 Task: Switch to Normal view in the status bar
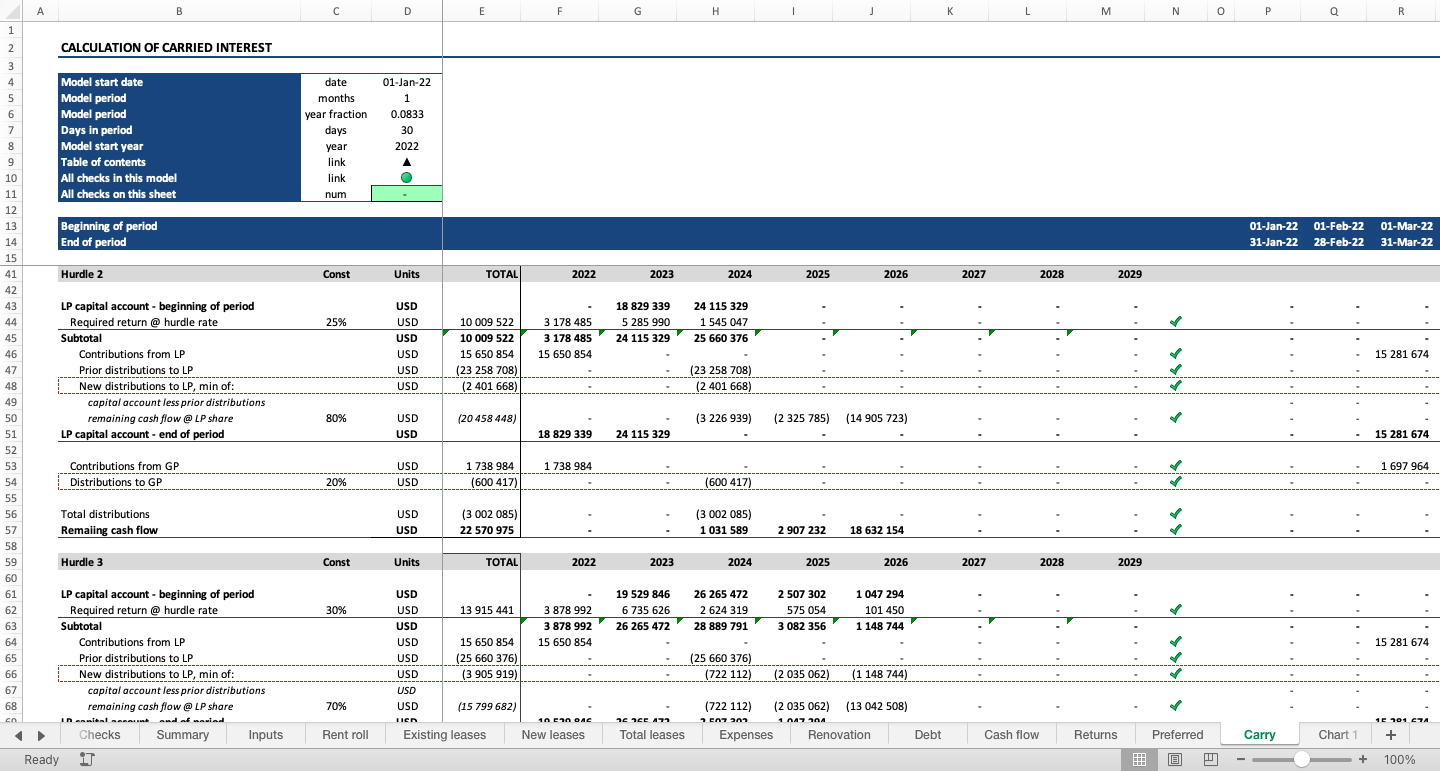[1140, 760]
